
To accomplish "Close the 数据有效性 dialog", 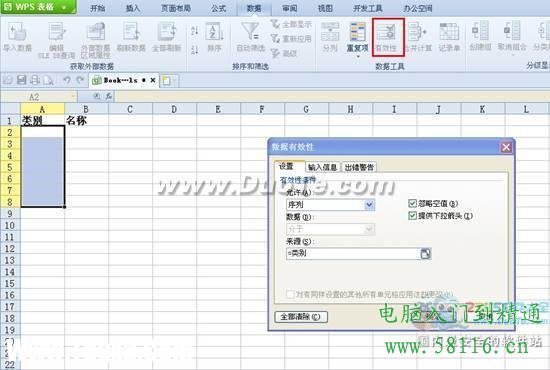I will point(506,147).
